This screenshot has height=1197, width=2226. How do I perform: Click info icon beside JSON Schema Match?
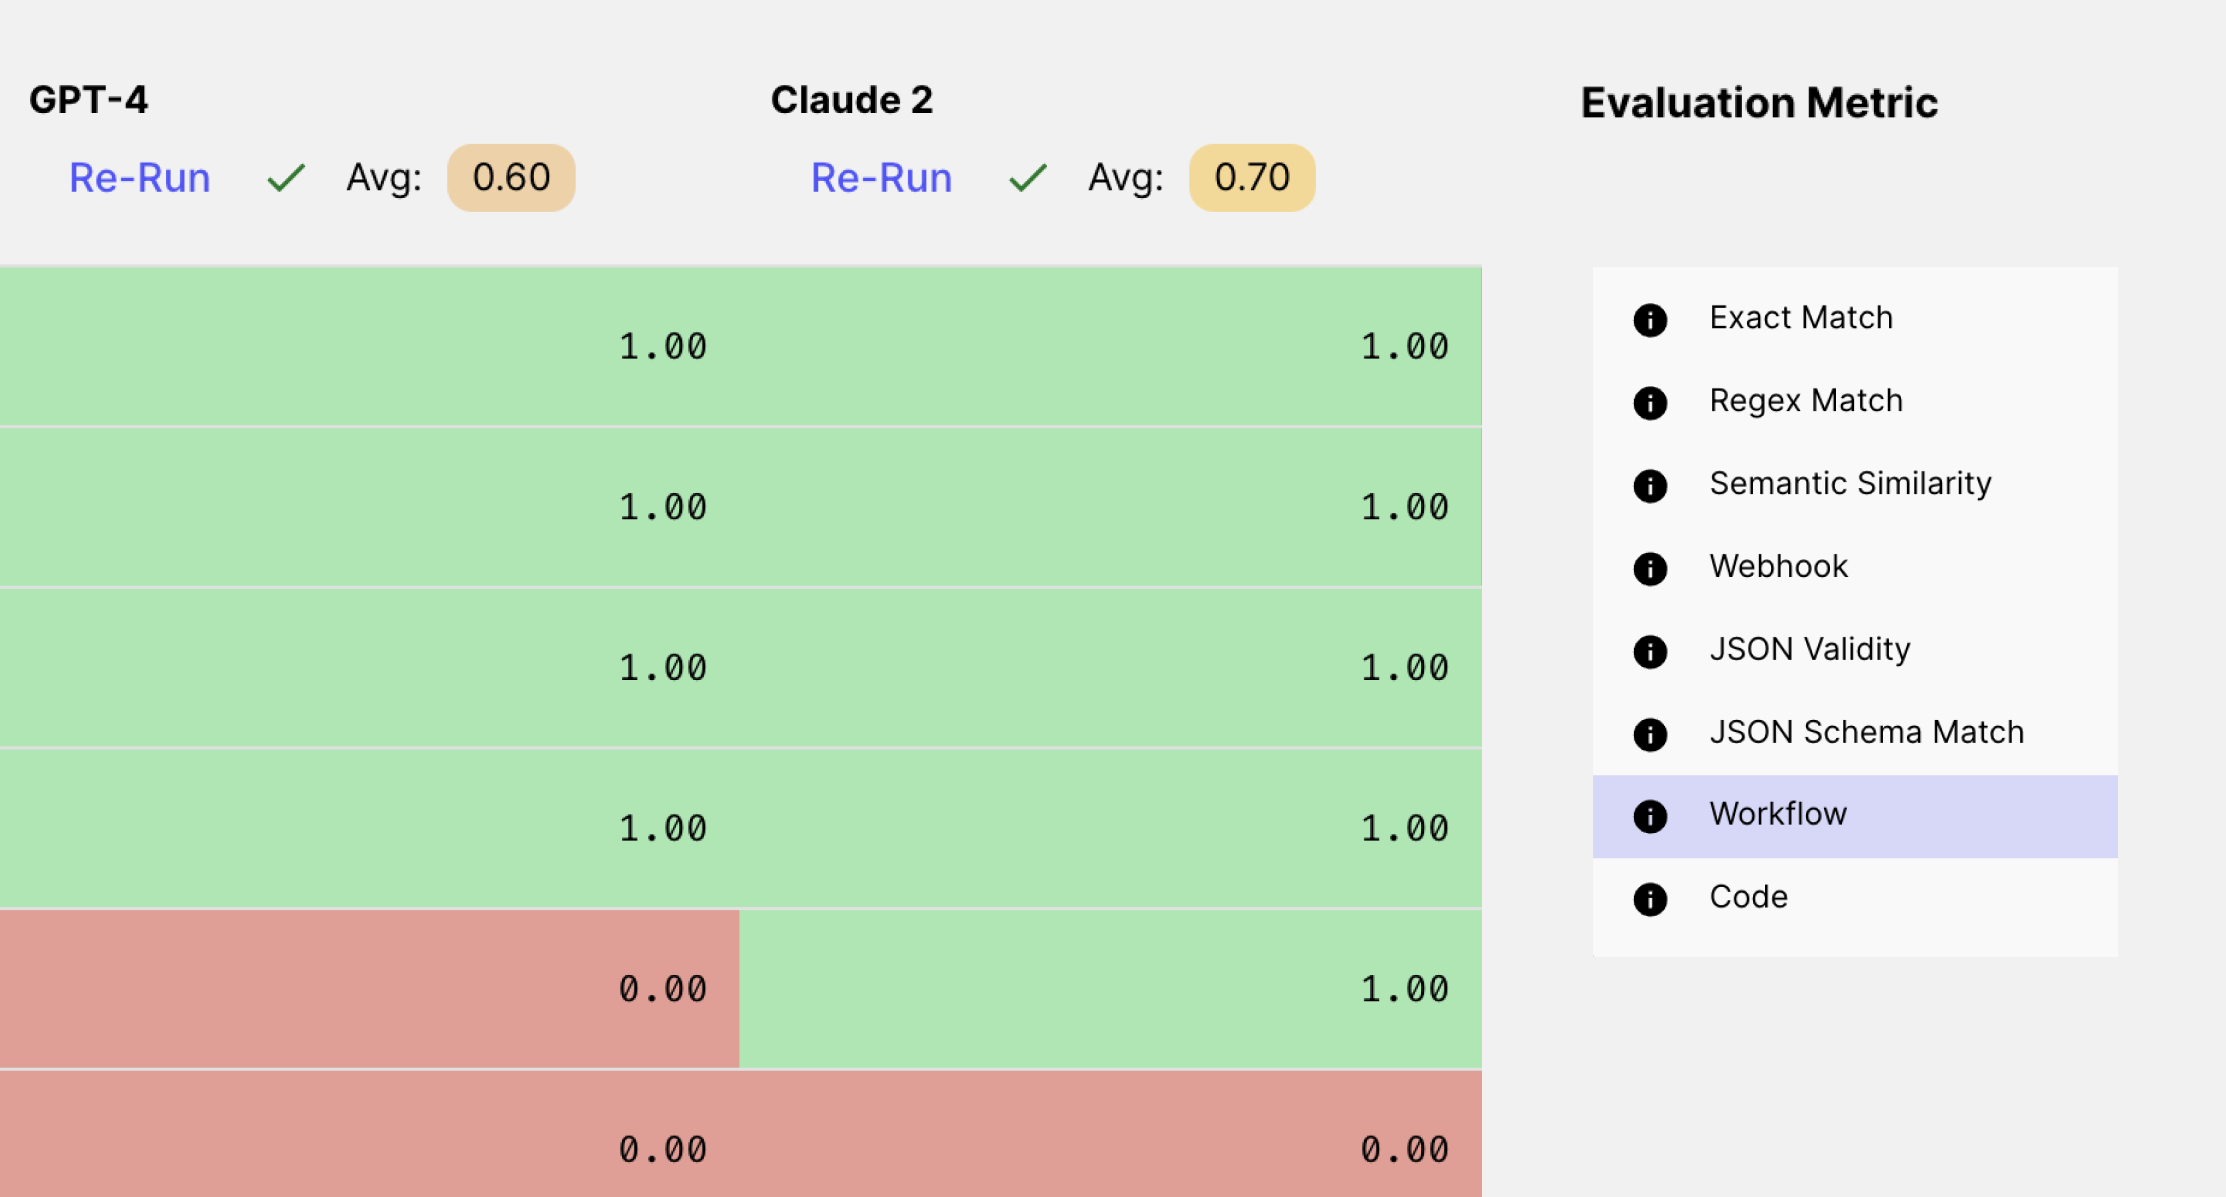1650,735
